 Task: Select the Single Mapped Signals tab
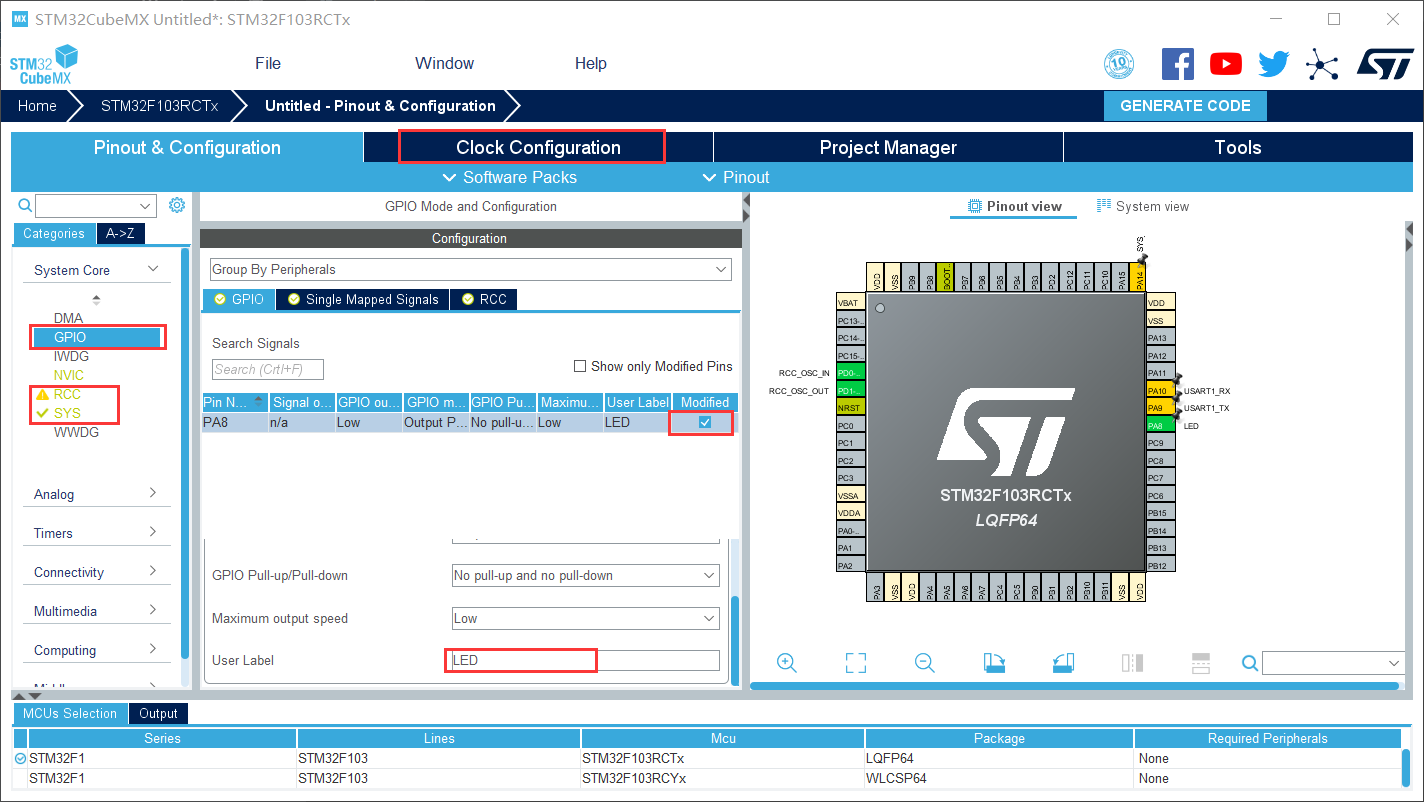pyautogui.click(x=363, y=299)
